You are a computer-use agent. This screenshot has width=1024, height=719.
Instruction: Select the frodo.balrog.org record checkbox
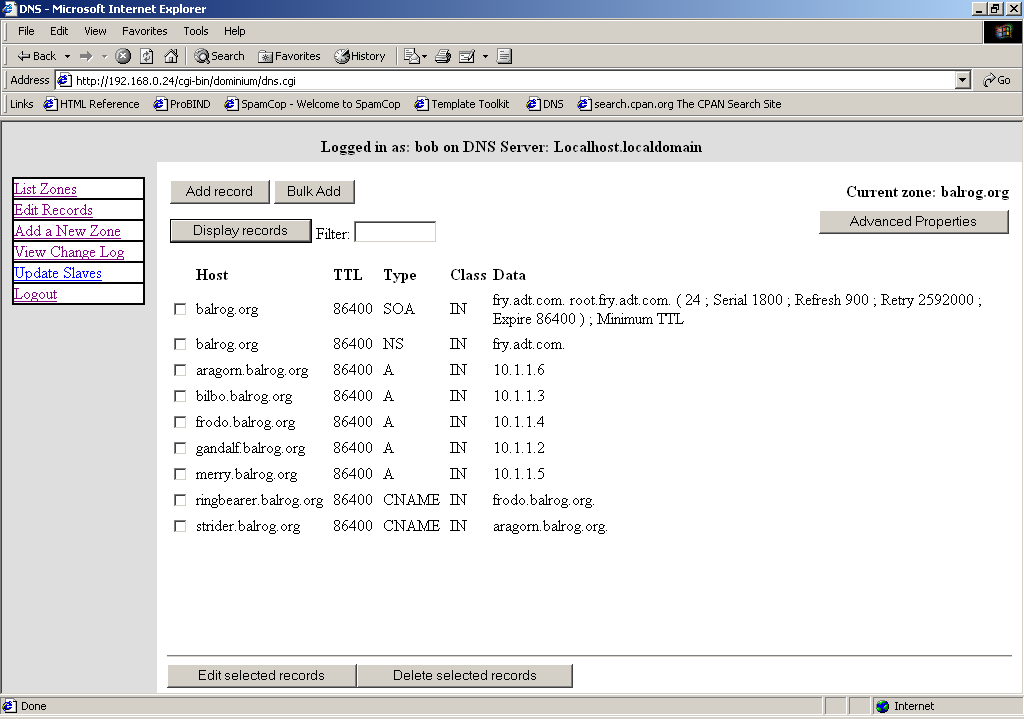pyautogui.click(x=180, y=422)
